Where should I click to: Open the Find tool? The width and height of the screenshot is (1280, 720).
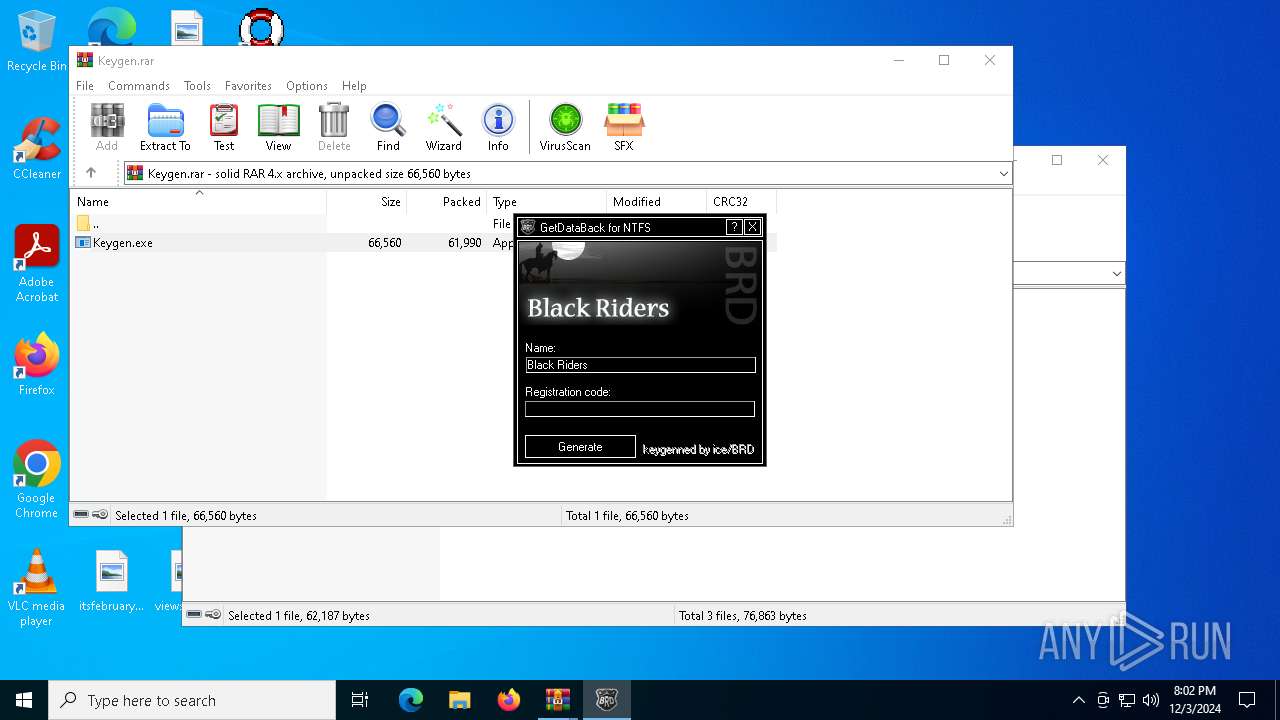pos(388,126)
